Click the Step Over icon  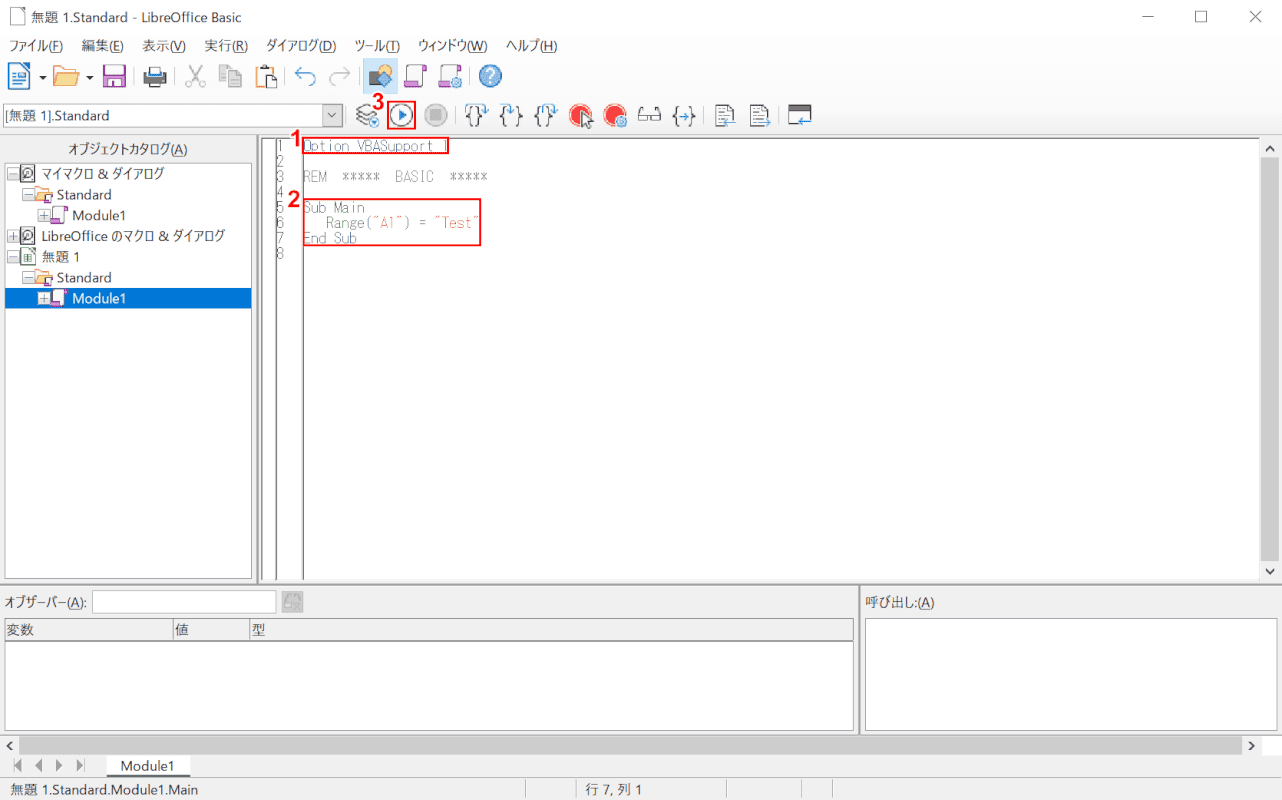[x=511, y=116]
